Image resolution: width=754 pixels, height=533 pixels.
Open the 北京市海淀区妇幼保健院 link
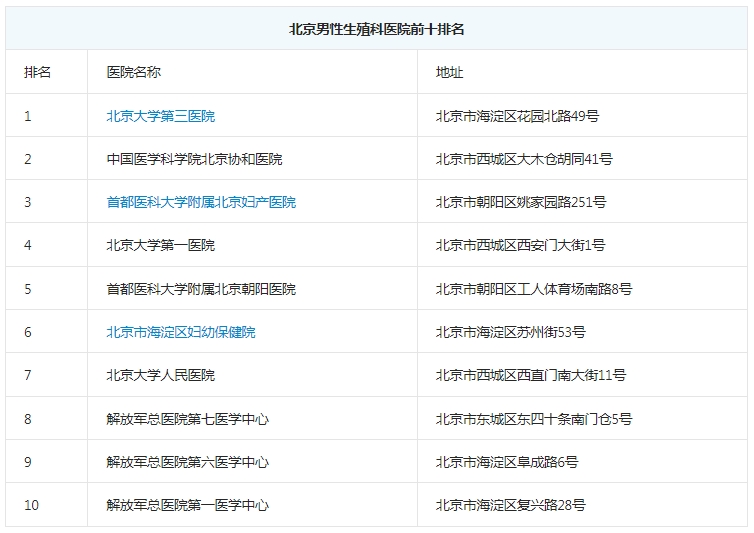coord(181,332)
